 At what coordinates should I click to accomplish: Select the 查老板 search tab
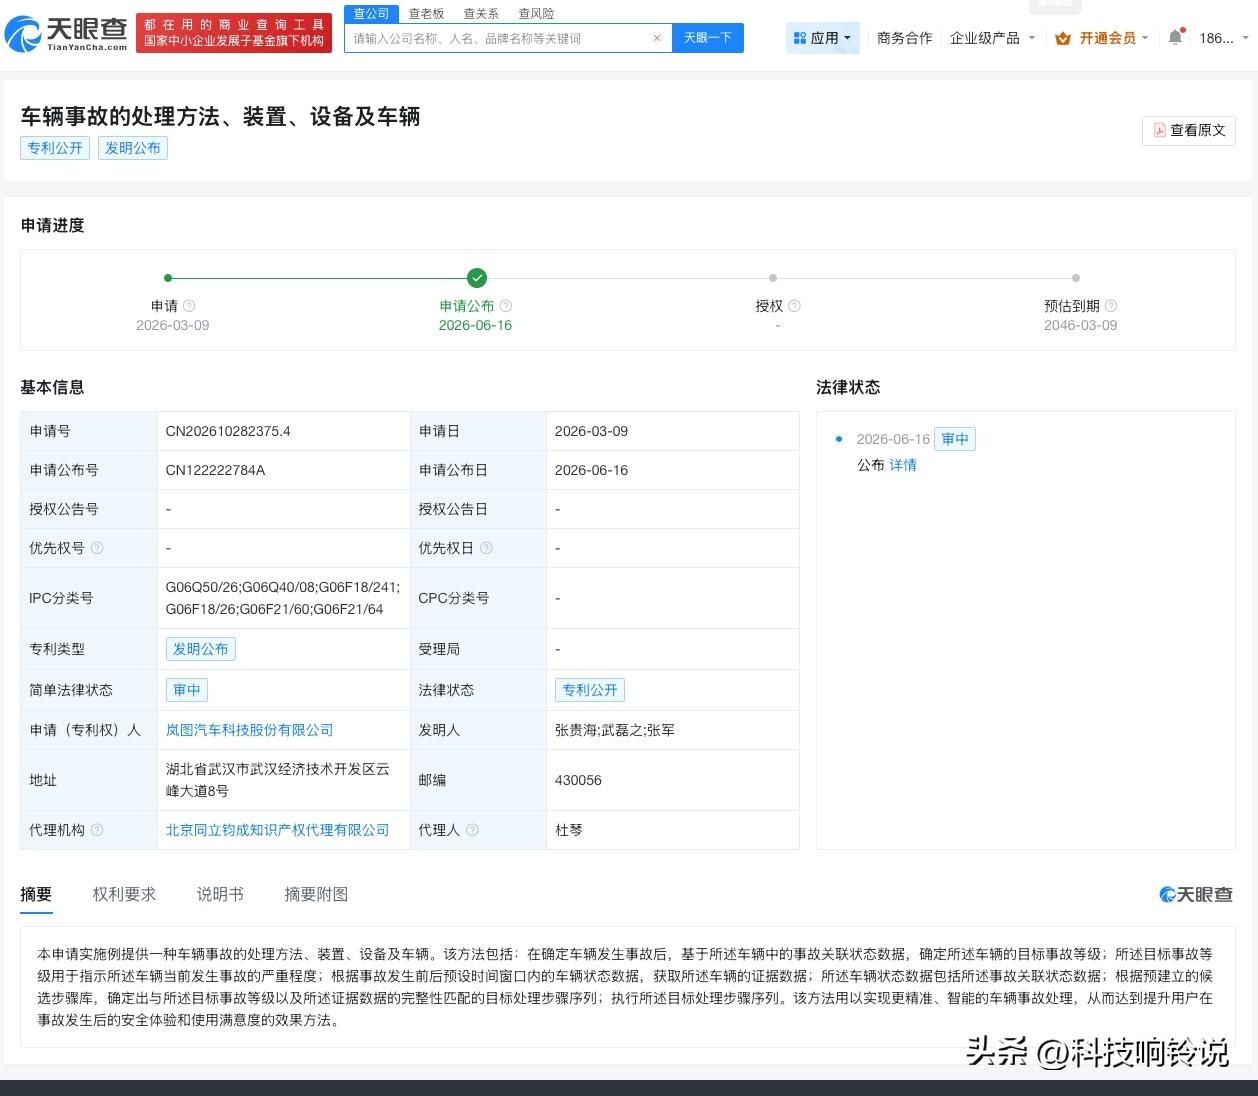click(x=426, y=14)
